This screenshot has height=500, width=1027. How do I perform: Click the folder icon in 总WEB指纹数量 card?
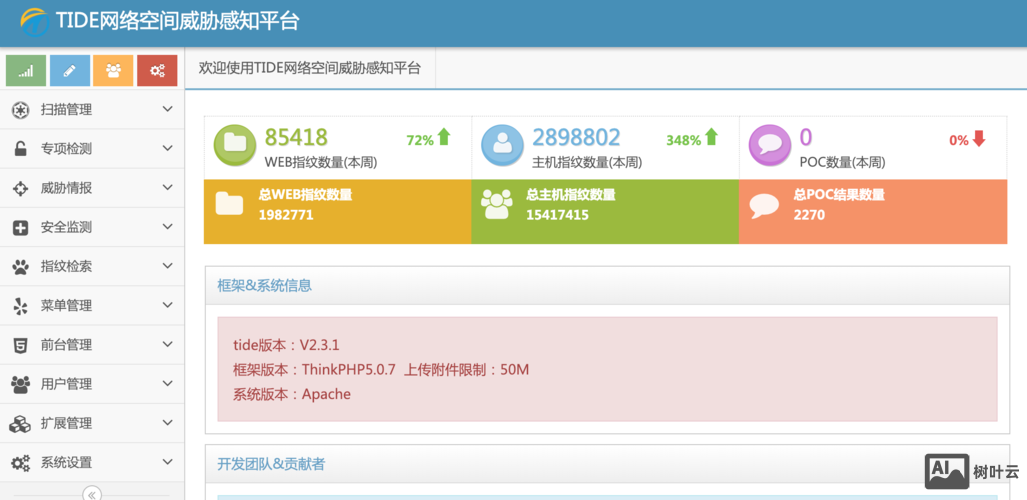tap(229, 204)
